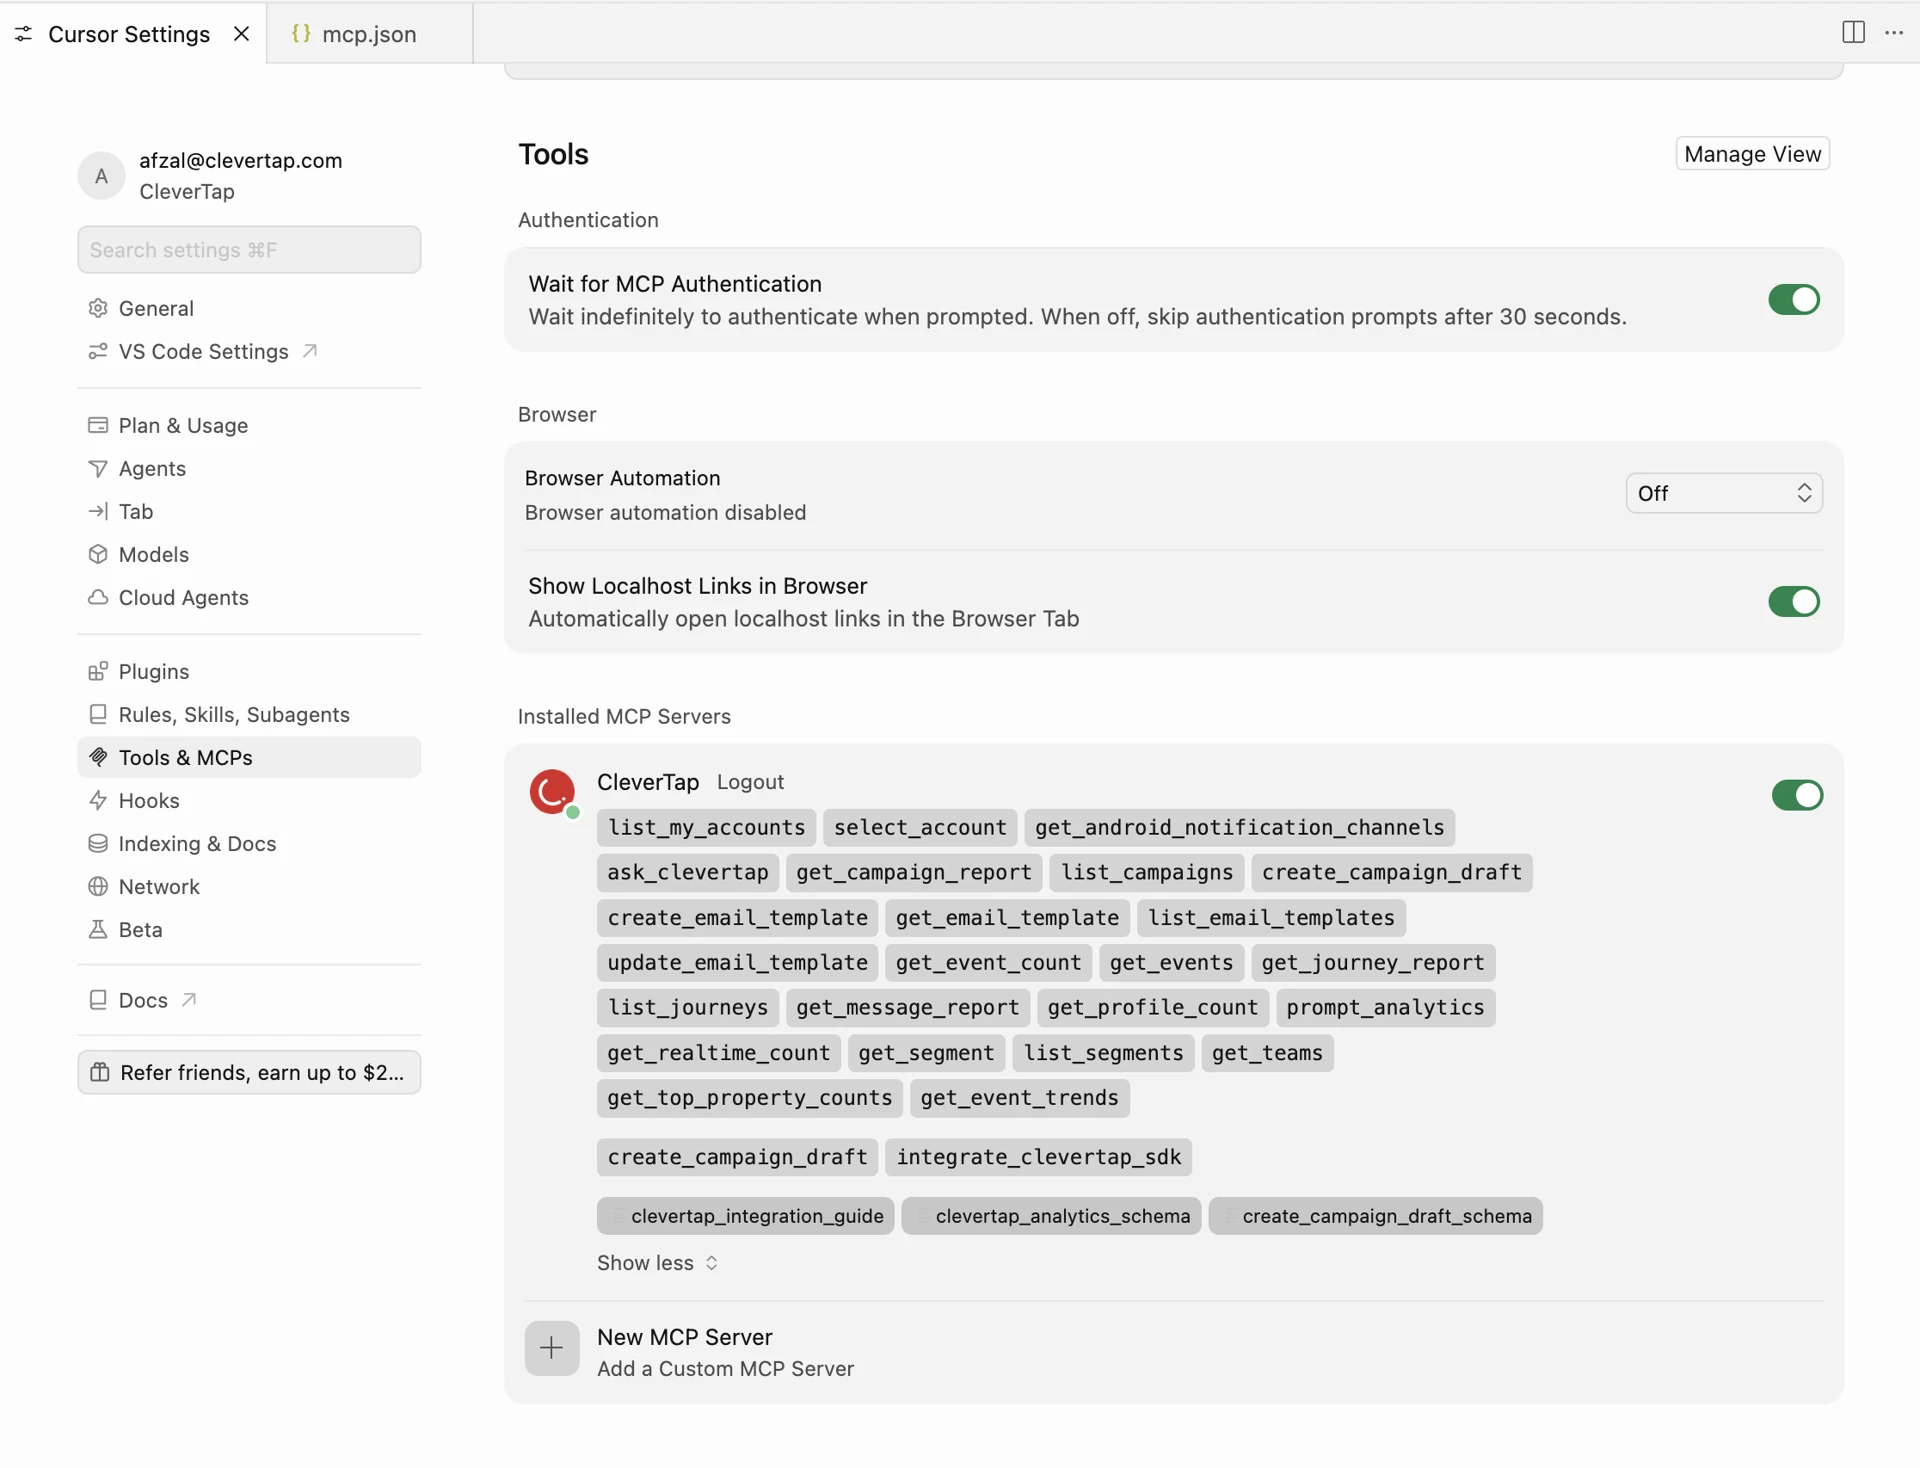
Task: Click the create_email_template tool chip
Action: pos(737,917)
